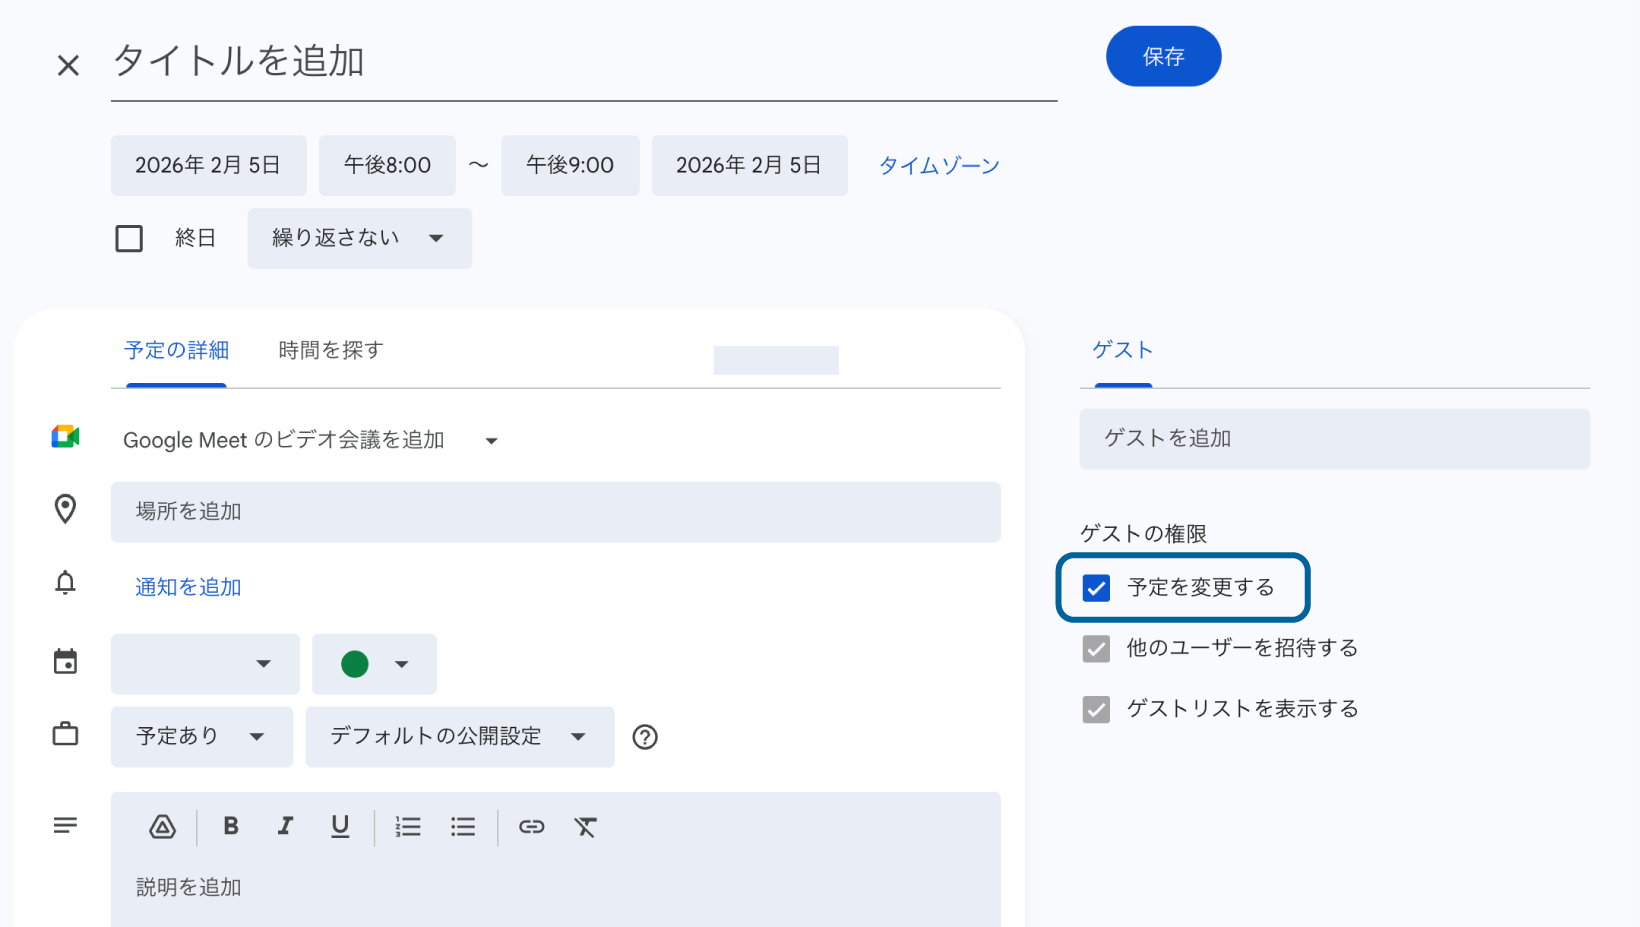Expand the 予定あり availability dropdown
1640x927 pixels.
201,737
